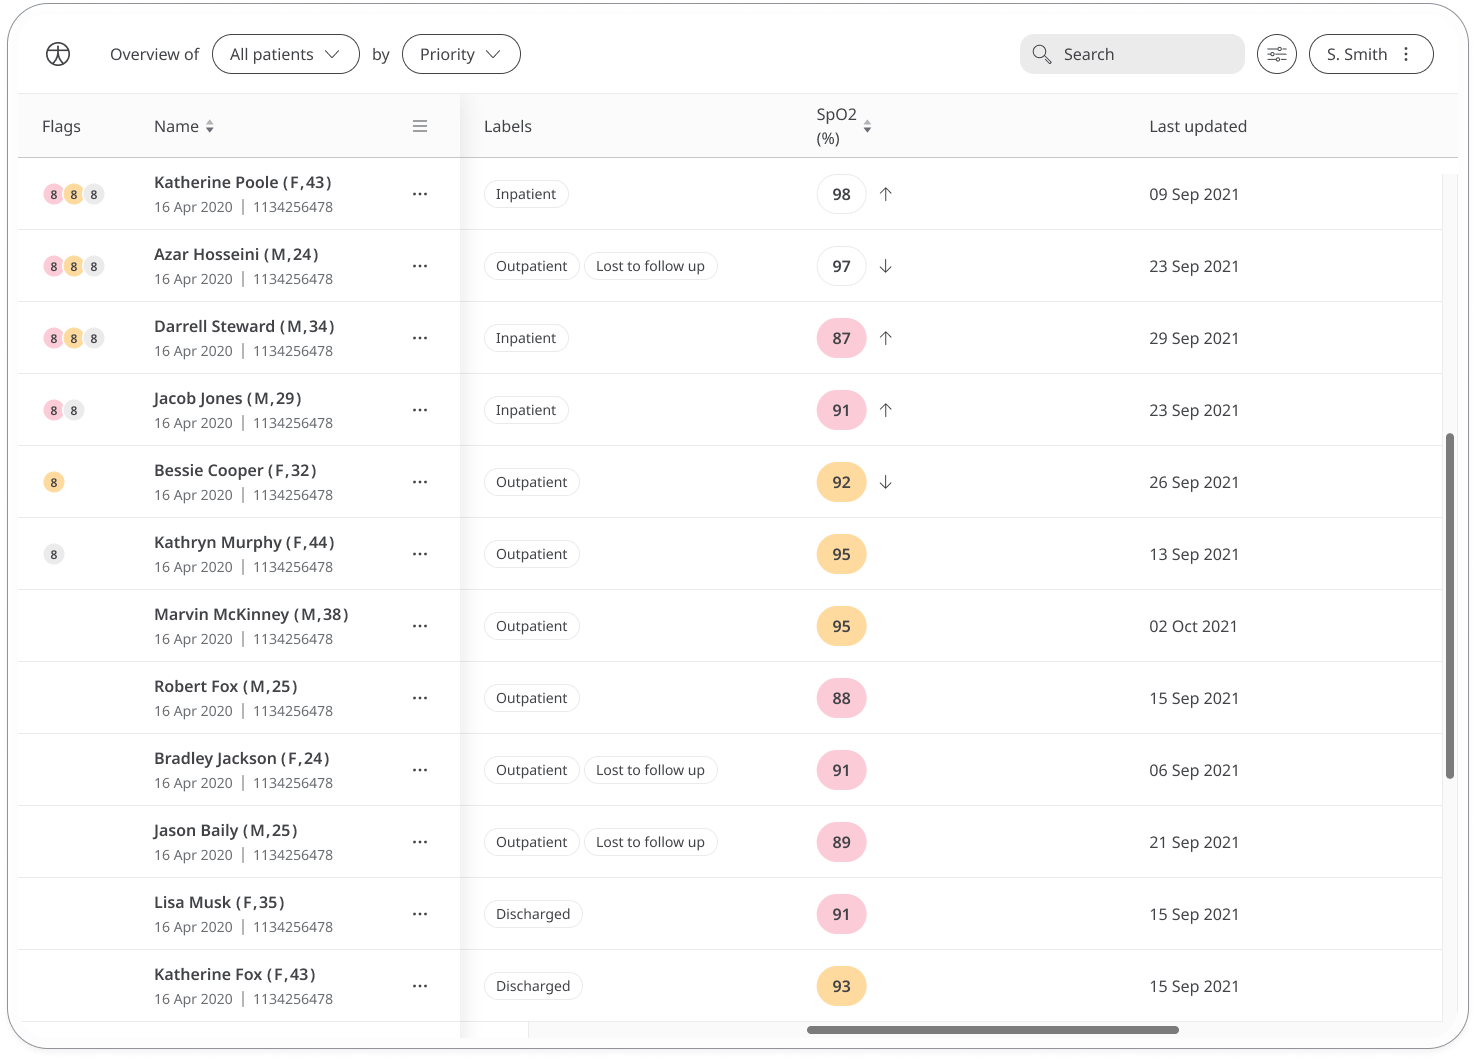Click the Discharged label for Lisa Musk
The image size is (1476, 1060).
coord(533,914)
